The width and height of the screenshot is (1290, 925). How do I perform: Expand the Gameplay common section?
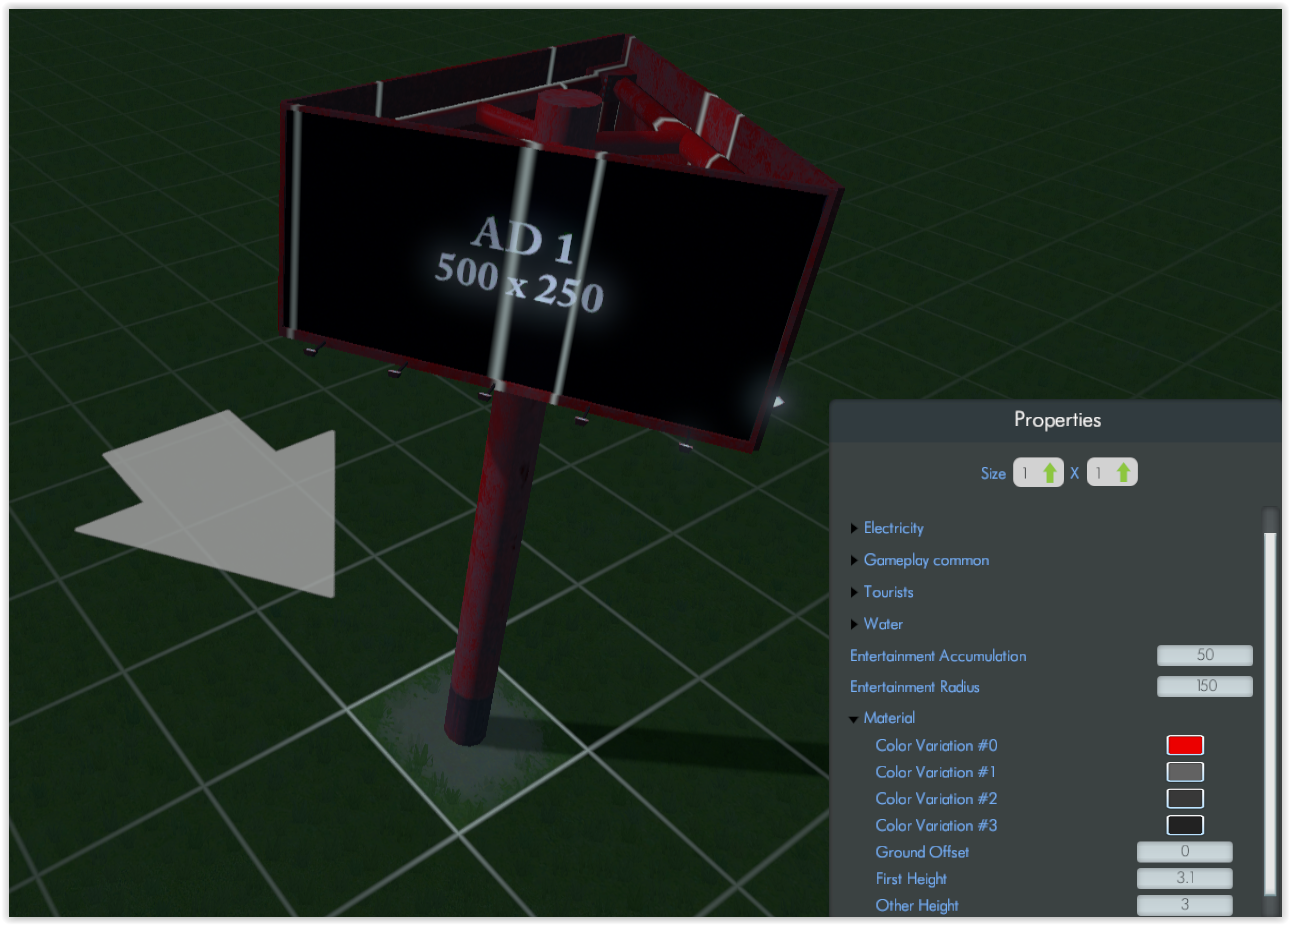pyautogui.click(x=854, y=560)
